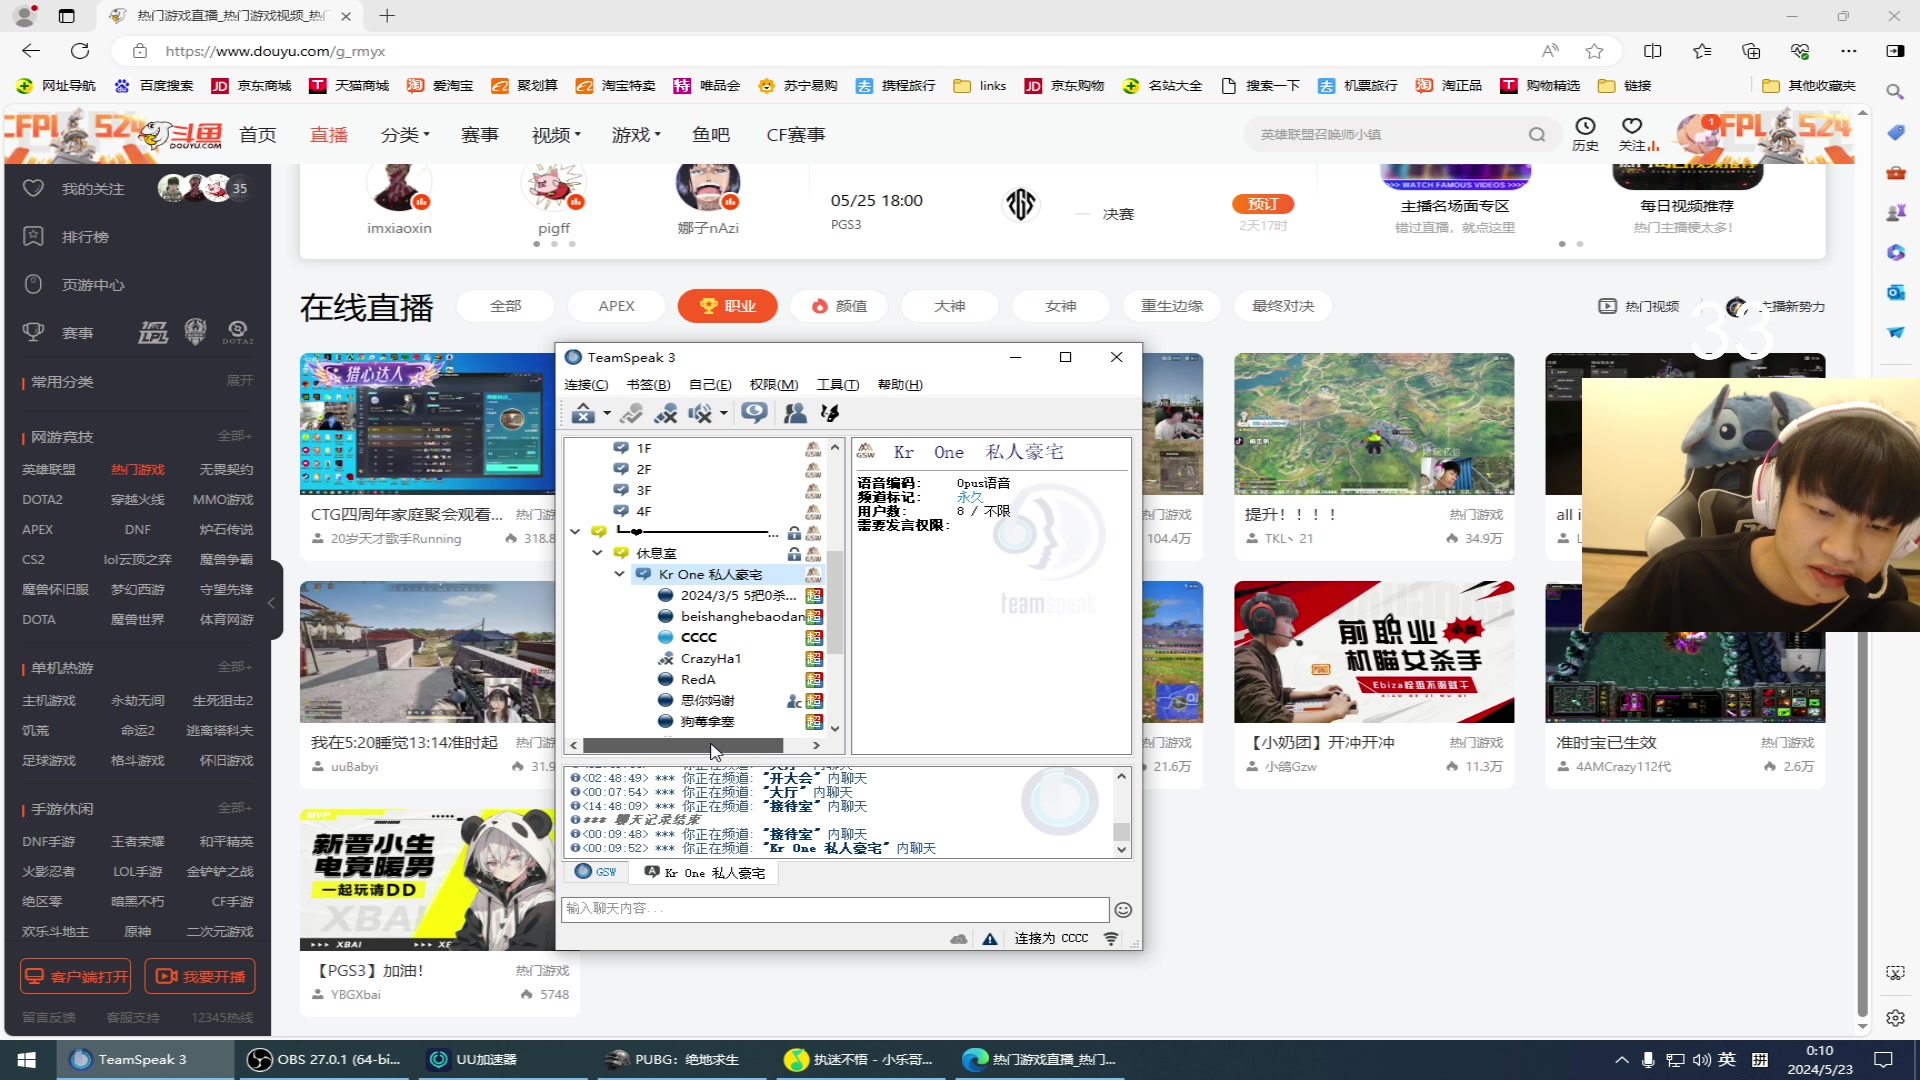Image resolution: width=1920 pixels, height=1080 pixels.
Task: Click the Windows Start button
Action: click(27, 1060)
